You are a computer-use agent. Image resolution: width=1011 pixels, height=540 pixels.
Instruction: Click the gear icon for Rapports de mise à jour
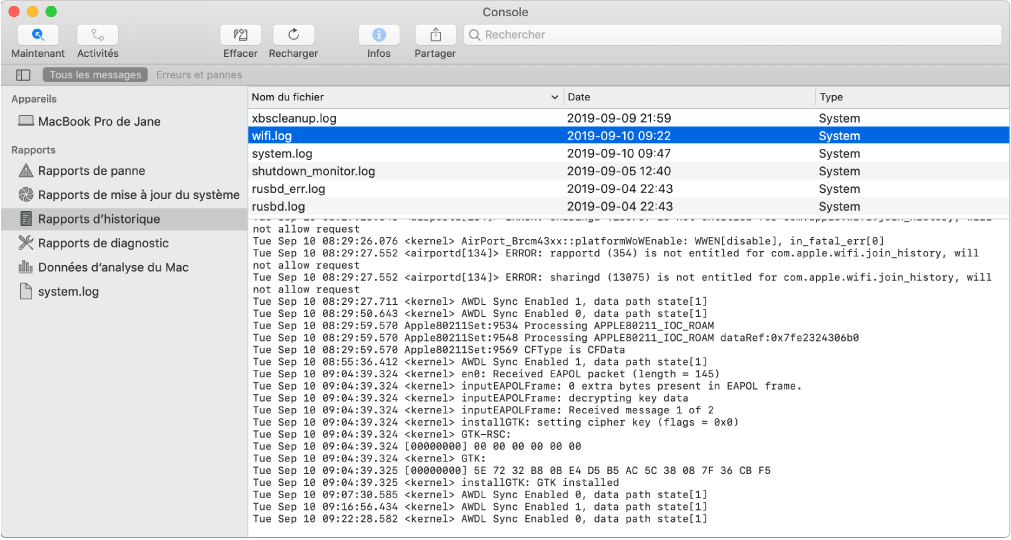click(x=26, y=195)
